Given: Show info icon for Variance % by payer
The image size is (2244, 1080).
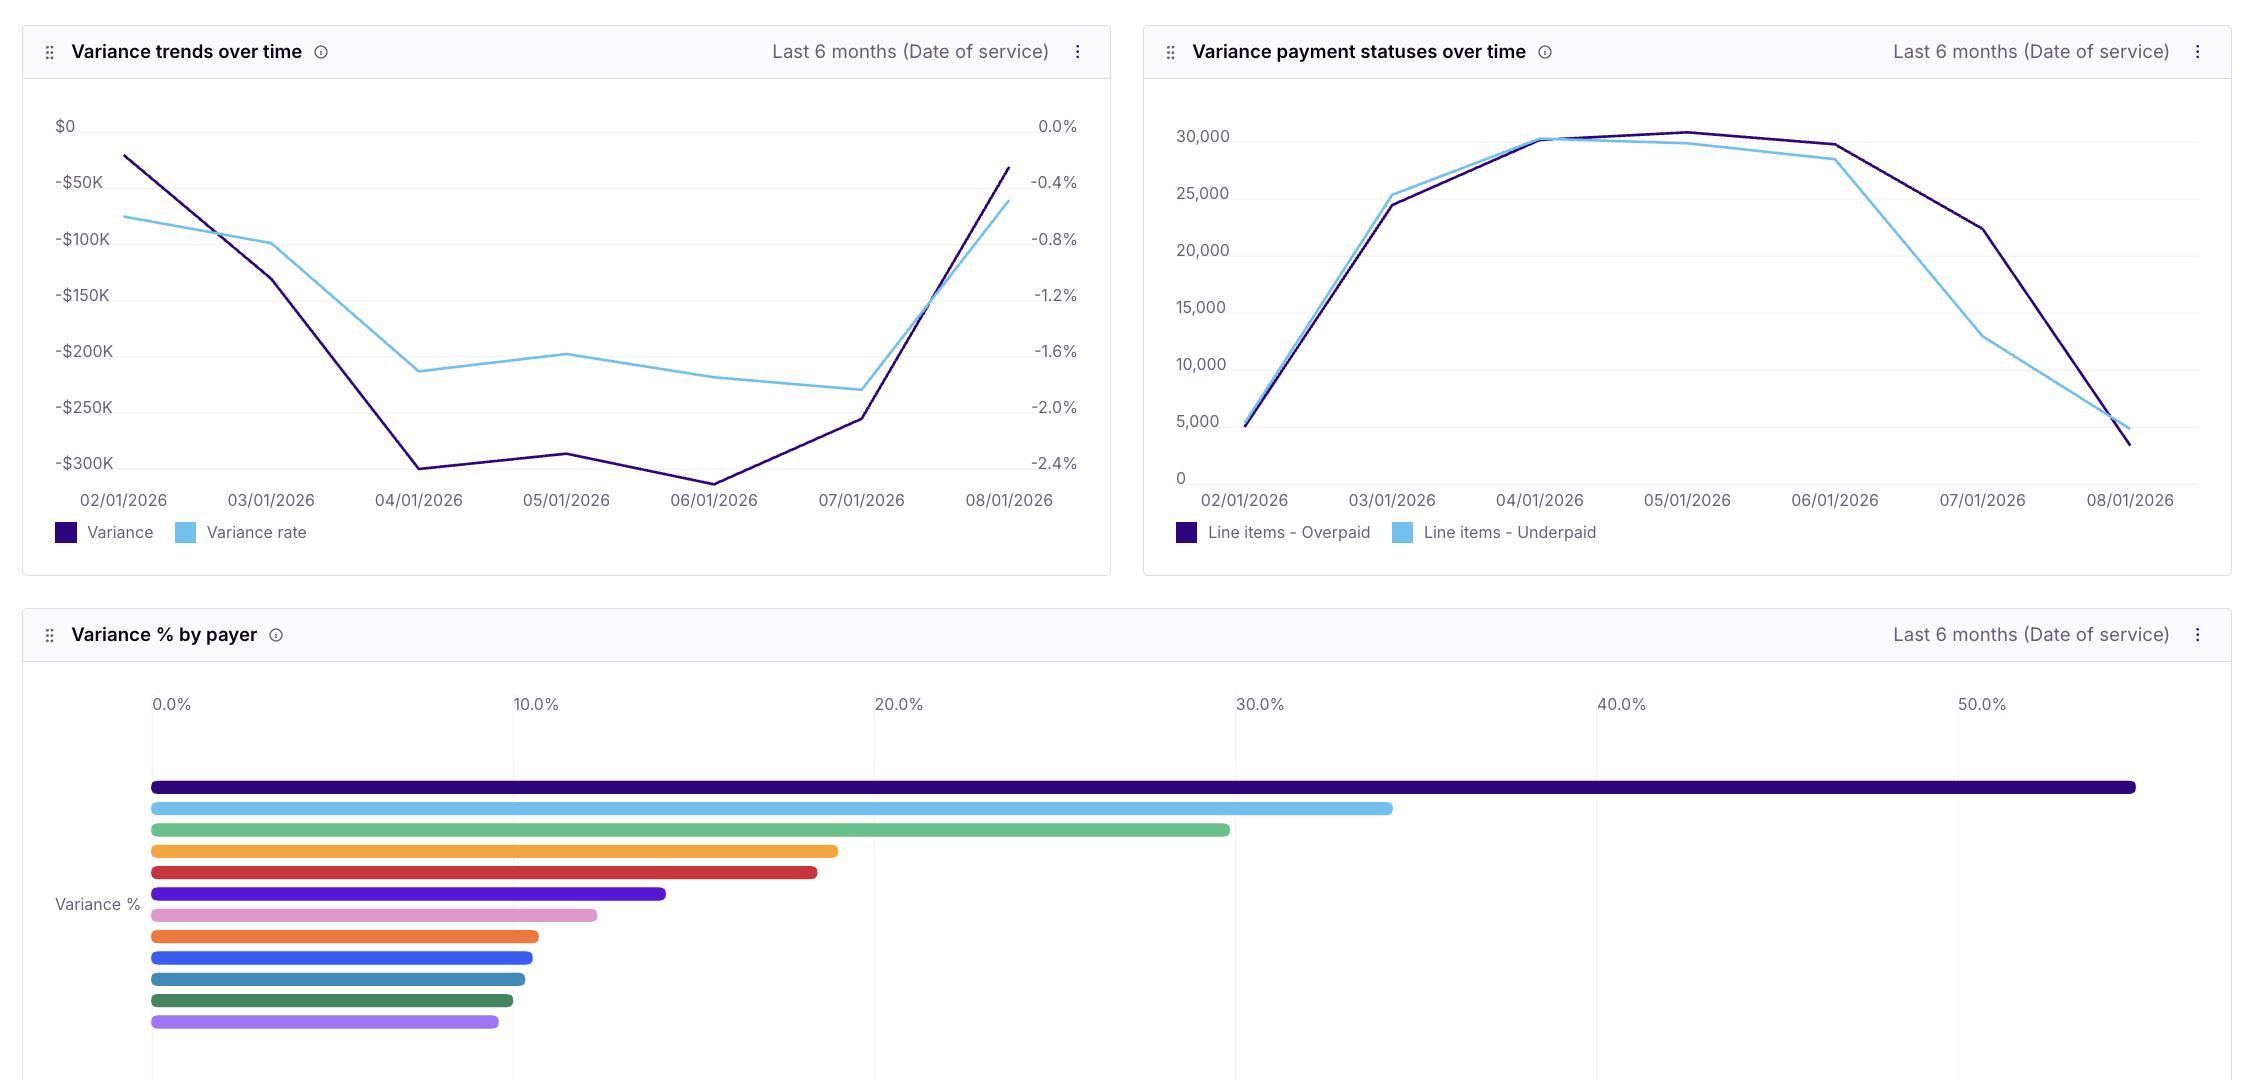Looking at the screenshot, I should 276,635.
